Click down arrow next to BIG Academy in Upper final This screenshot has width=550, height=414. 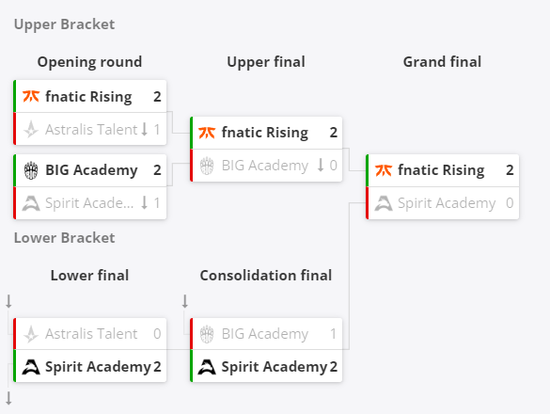click(x=320, y=165)
